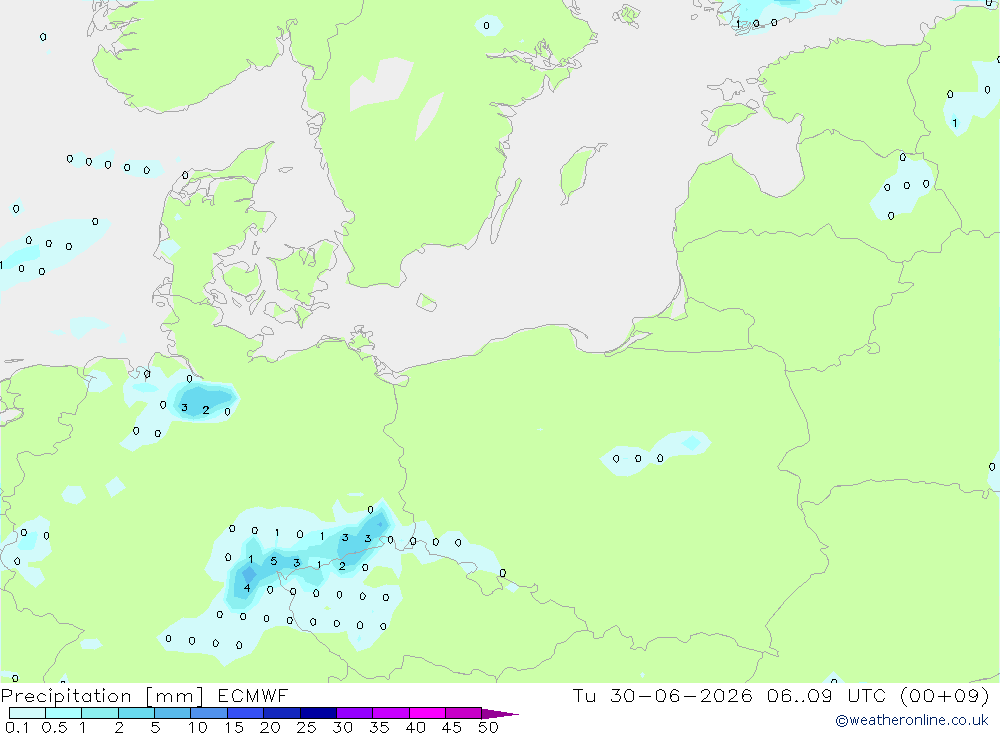This screenshot has height=733, width=1000.
Task: Click the '0.5' legend scale label
Action: (x=54, y=727)
